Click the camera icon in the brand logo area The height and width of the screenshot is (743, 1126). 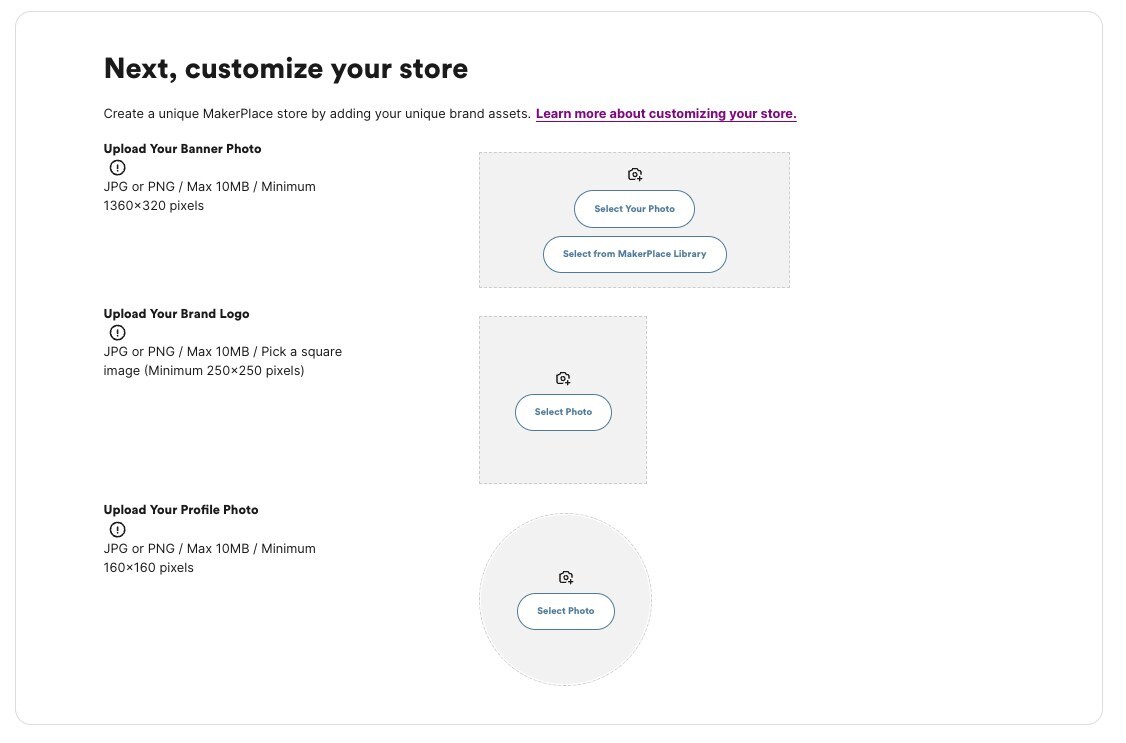pyautogui.click(x=563, y=378)
